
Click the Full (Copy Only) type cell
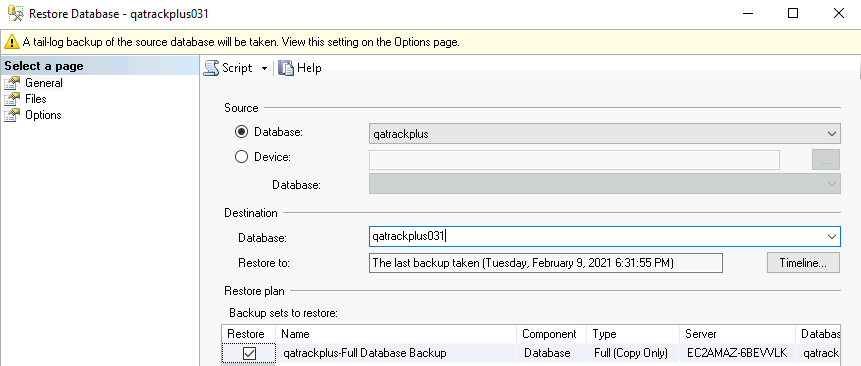pyautogui.click(x=630, y=353)
